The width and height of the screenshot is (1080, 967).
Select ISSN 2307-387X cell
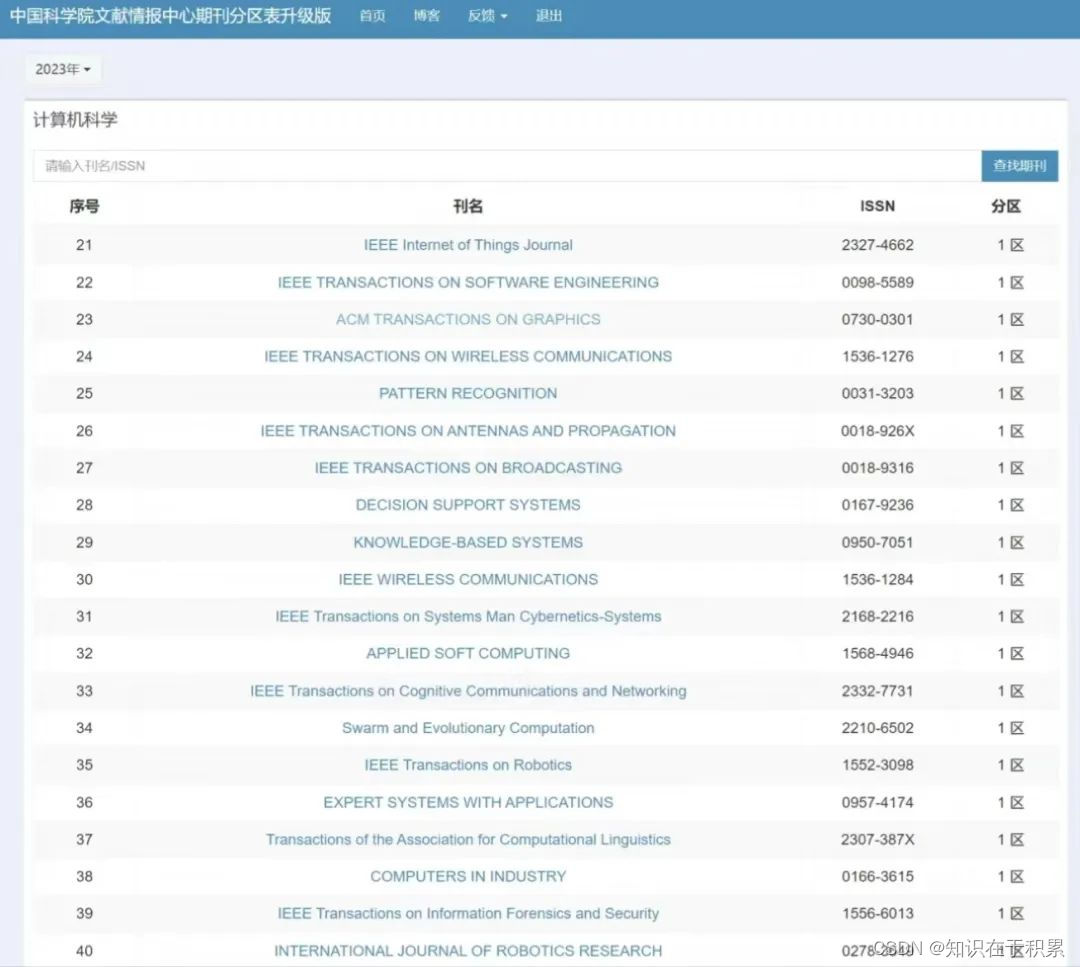[878, 840]
